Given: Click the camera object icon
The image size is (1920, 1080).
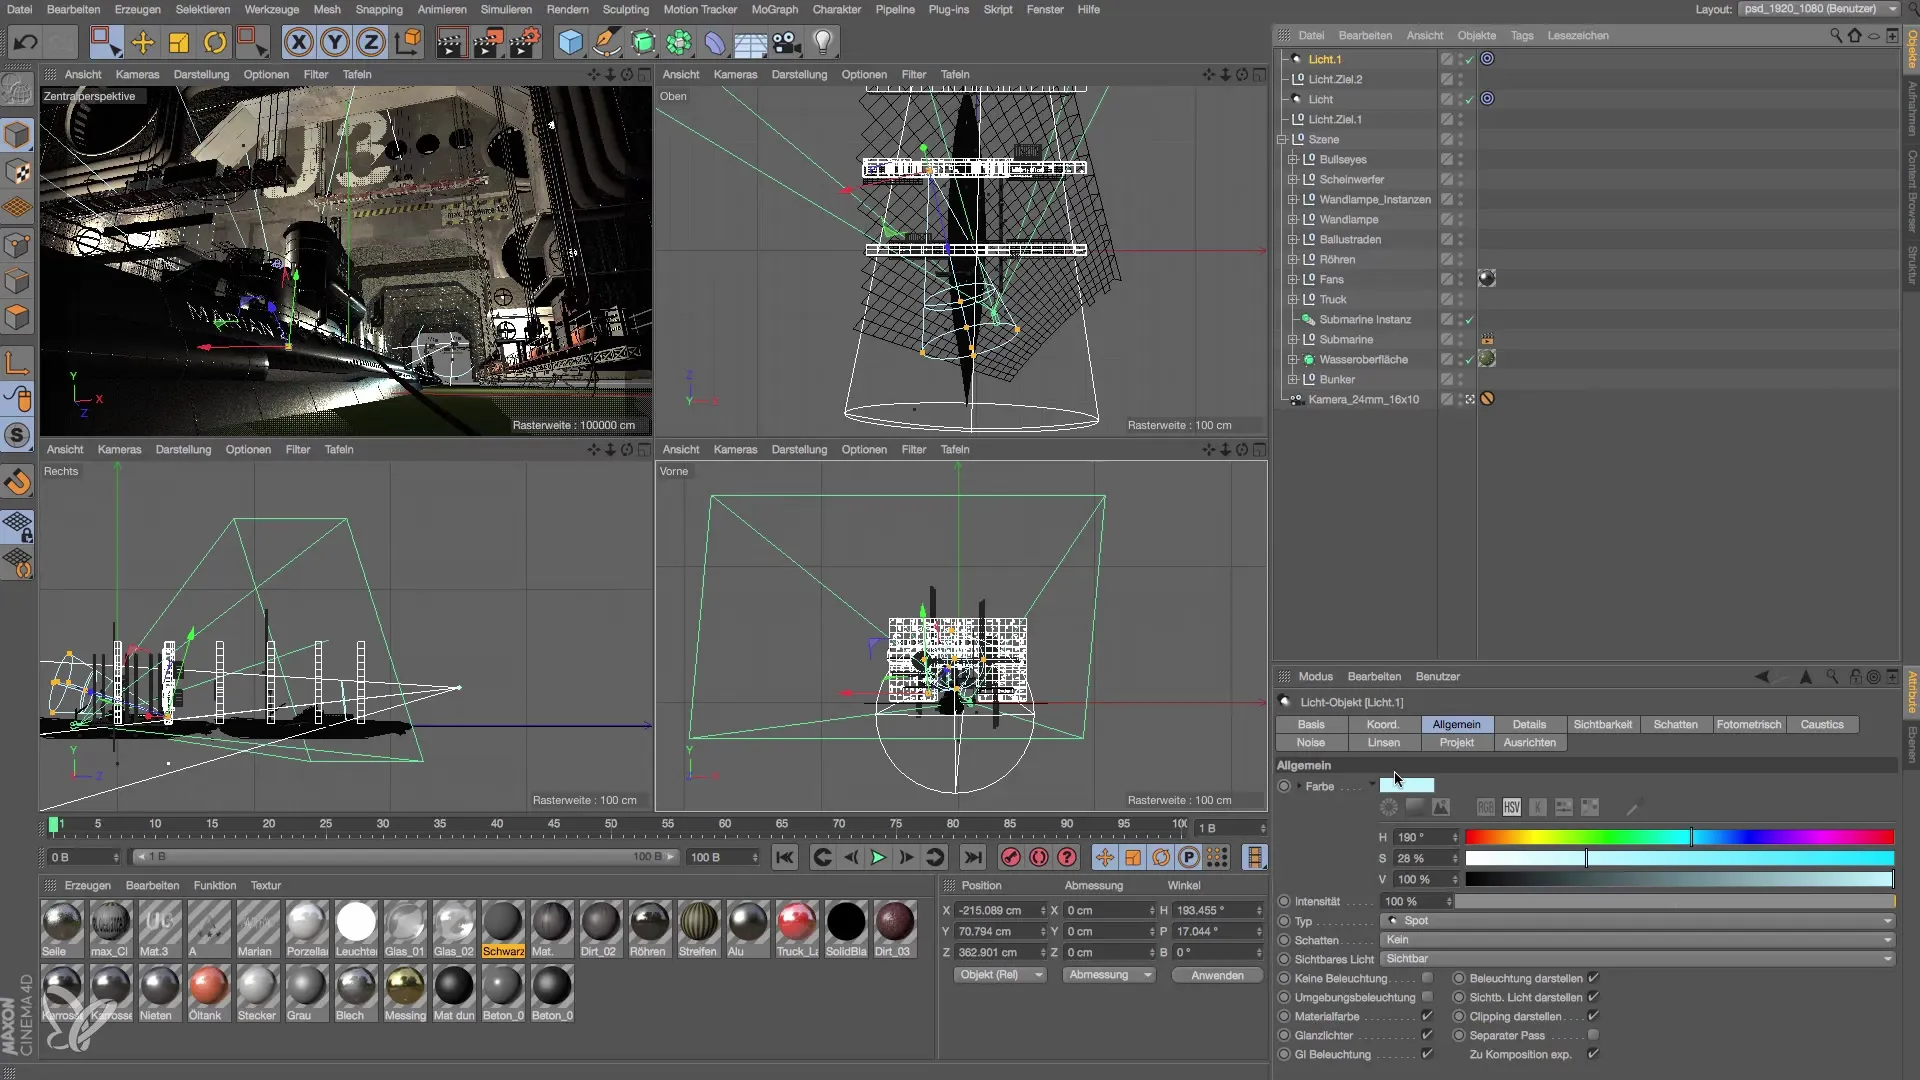Looking at the screenshot, I should (787, 42).
